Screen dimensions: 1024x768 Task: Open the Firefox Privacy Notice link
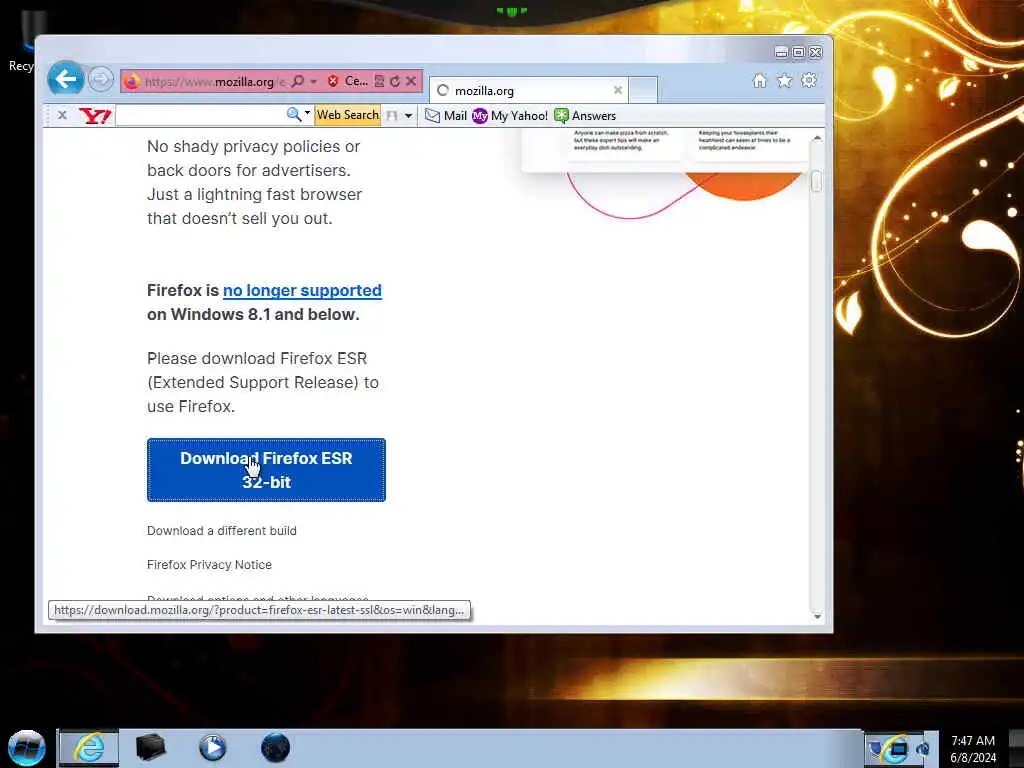click(209, 565)
